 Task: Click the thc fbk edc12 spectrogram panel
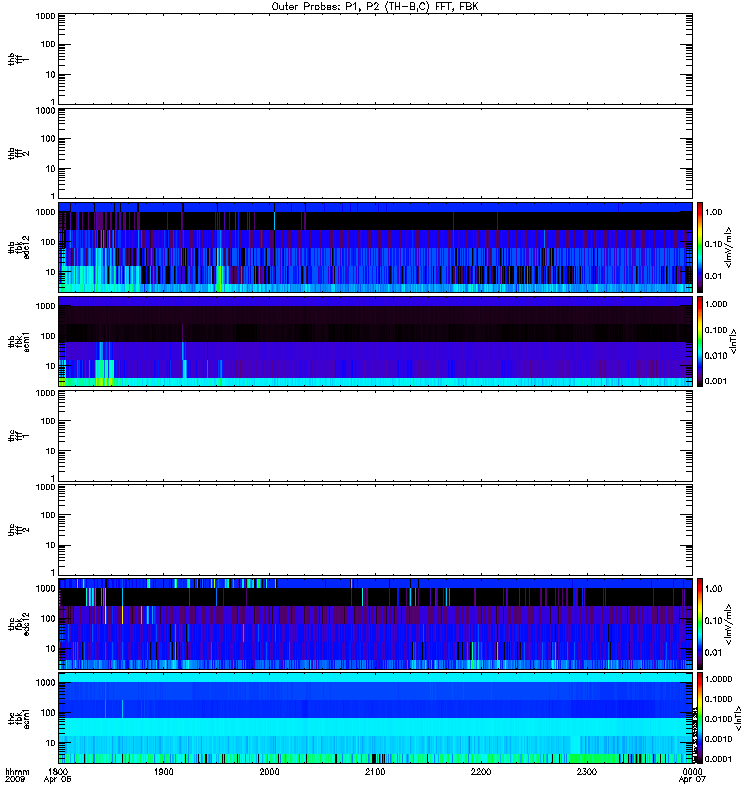[x=375, y=623]
